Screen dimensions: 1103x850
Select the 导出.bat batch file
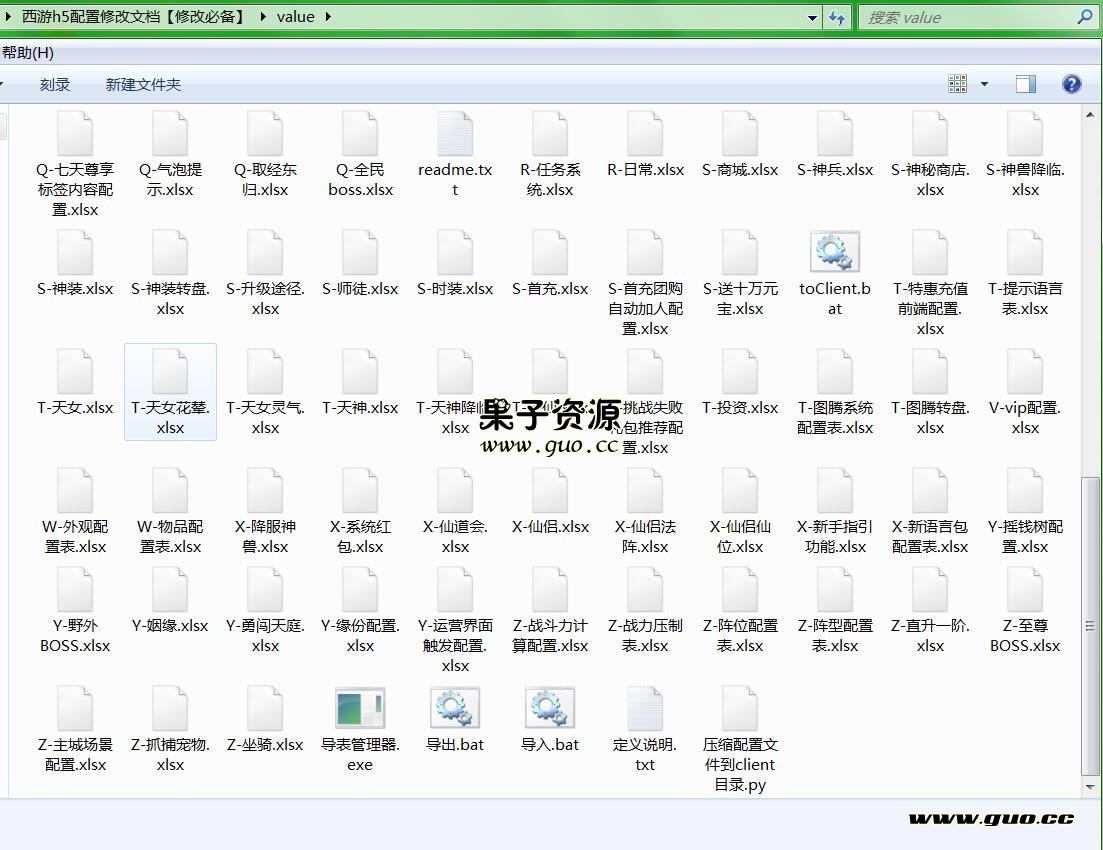point(455,709)
